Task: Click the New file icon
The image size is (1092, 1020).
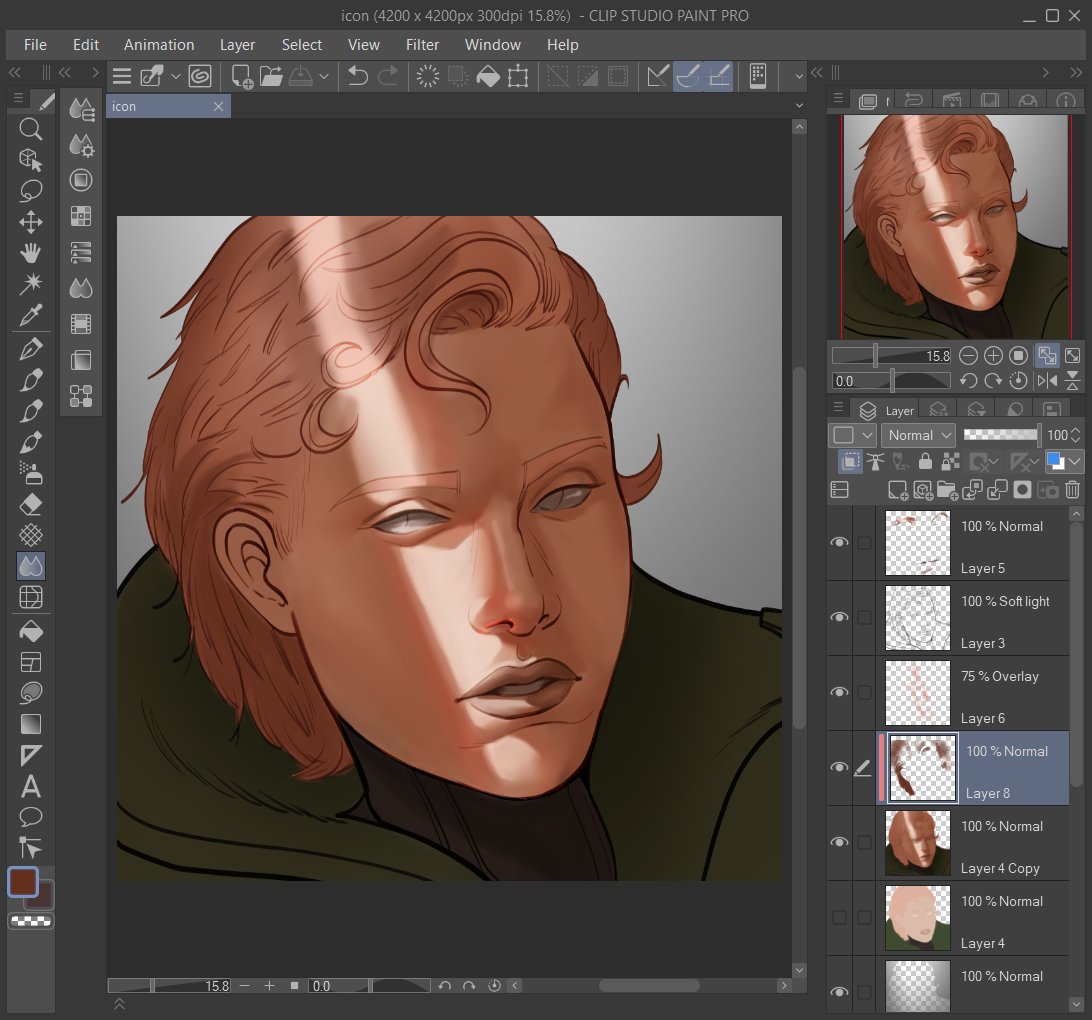Action: click(x=242, y=75)
